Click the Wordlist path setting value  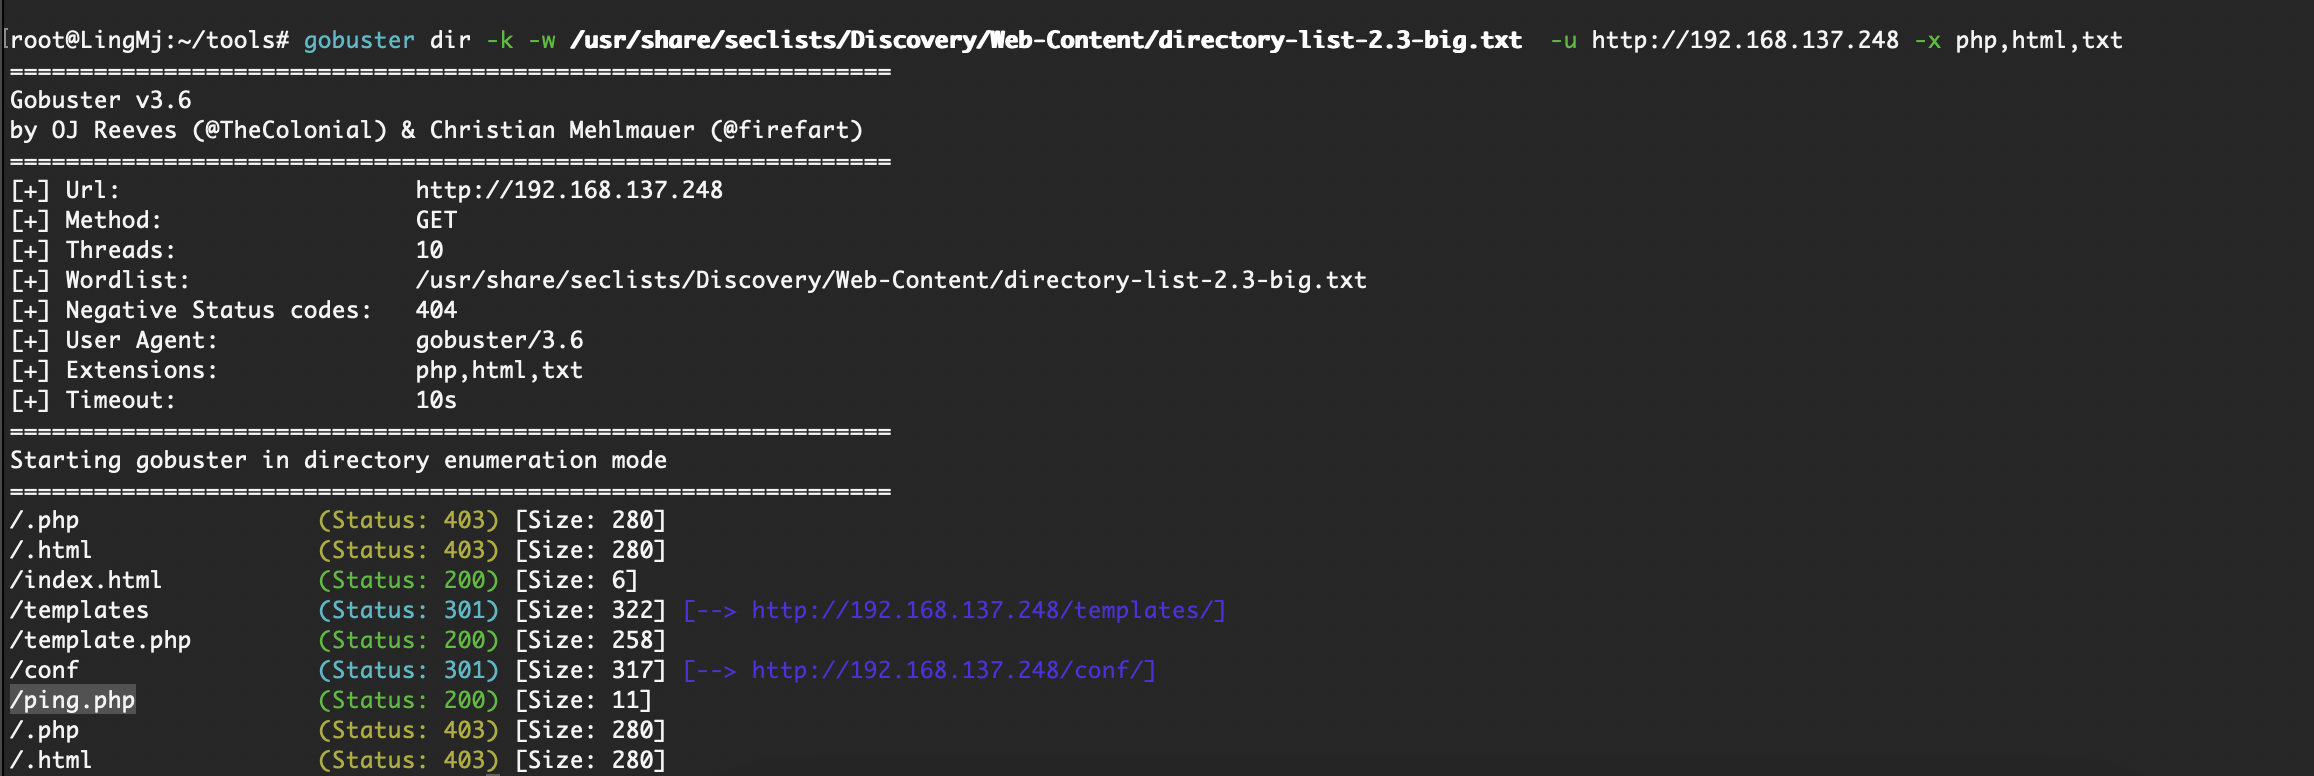[891, 280]
